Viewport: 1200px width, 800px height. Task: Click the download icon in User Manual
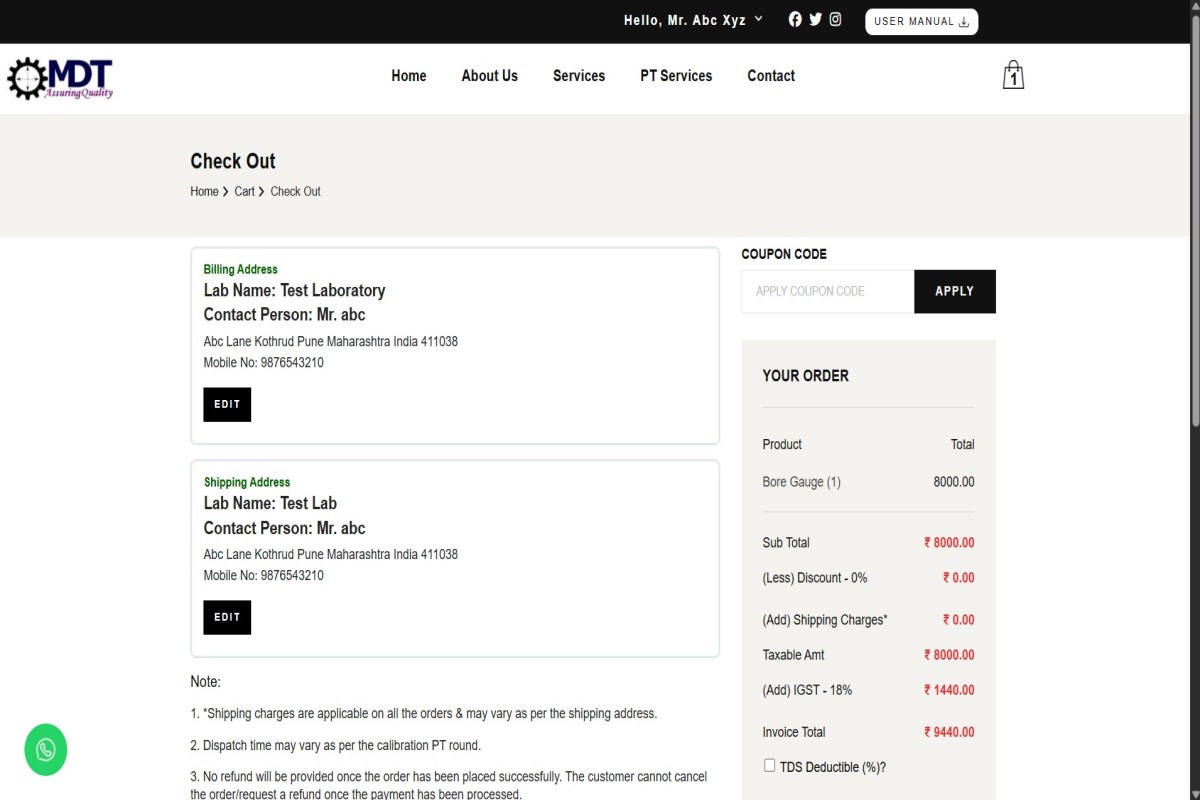[964, 22]
